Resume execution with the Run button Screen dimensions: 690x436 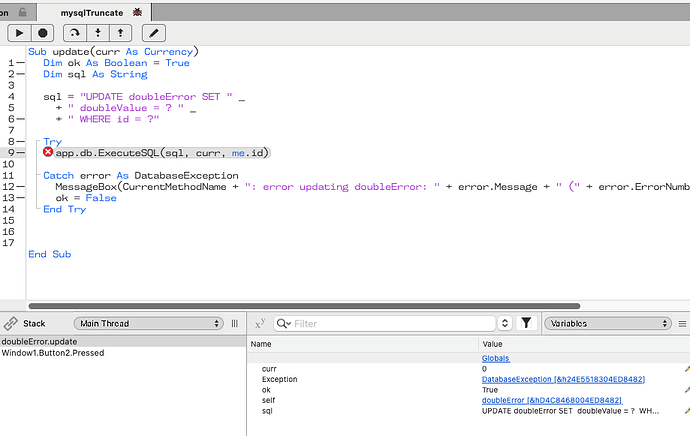pyautogui.click(x=19, y=33)
